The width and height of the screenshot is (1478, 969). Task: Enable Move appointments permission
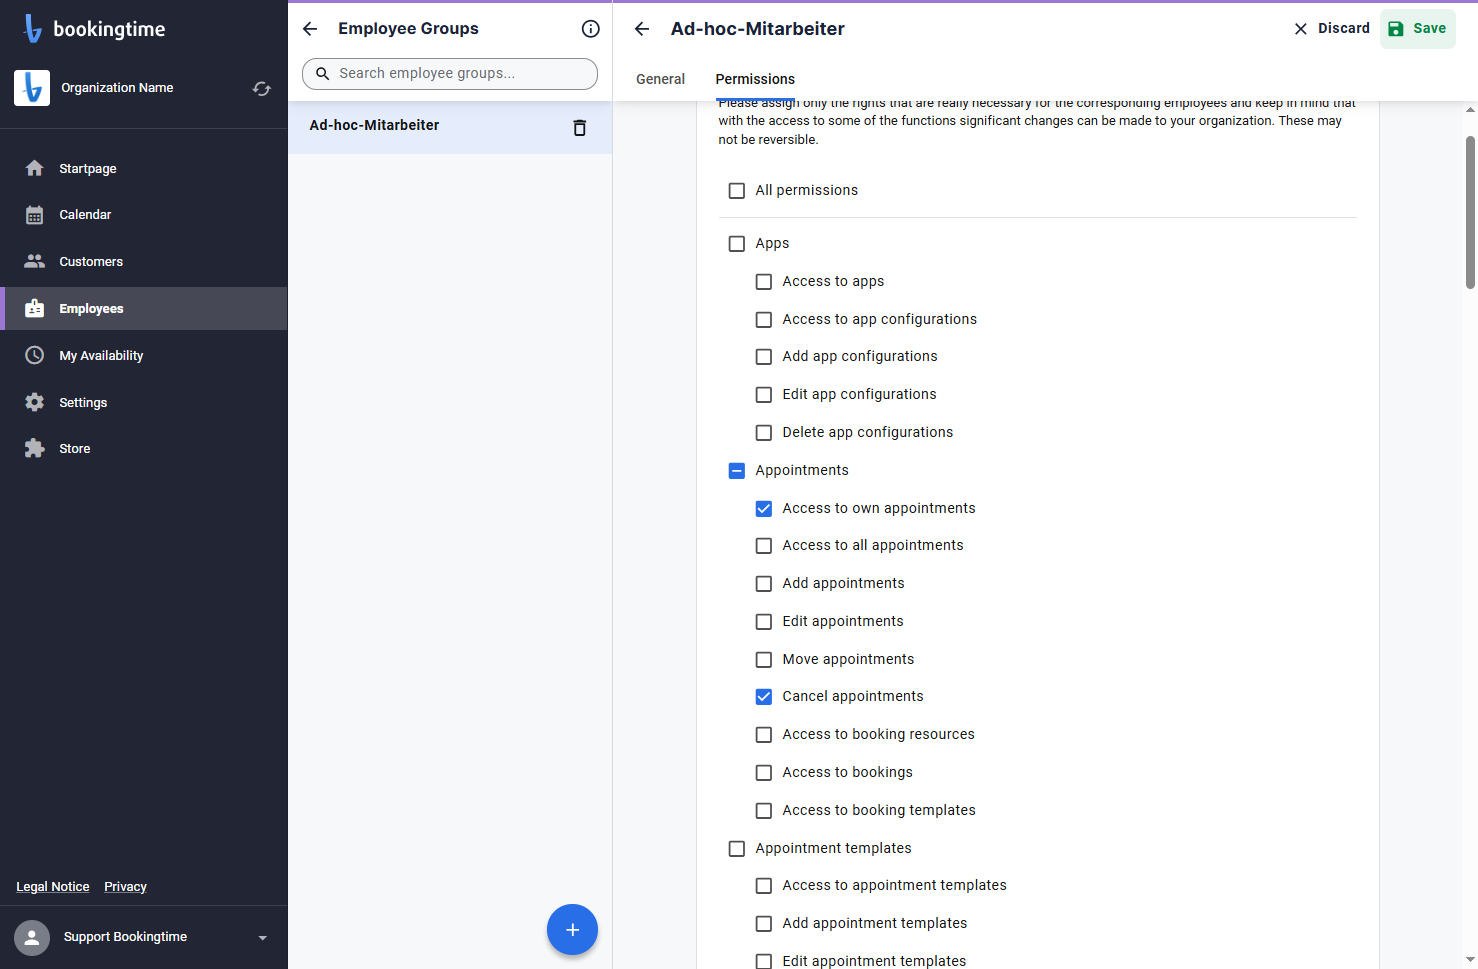tap(764, 660)
